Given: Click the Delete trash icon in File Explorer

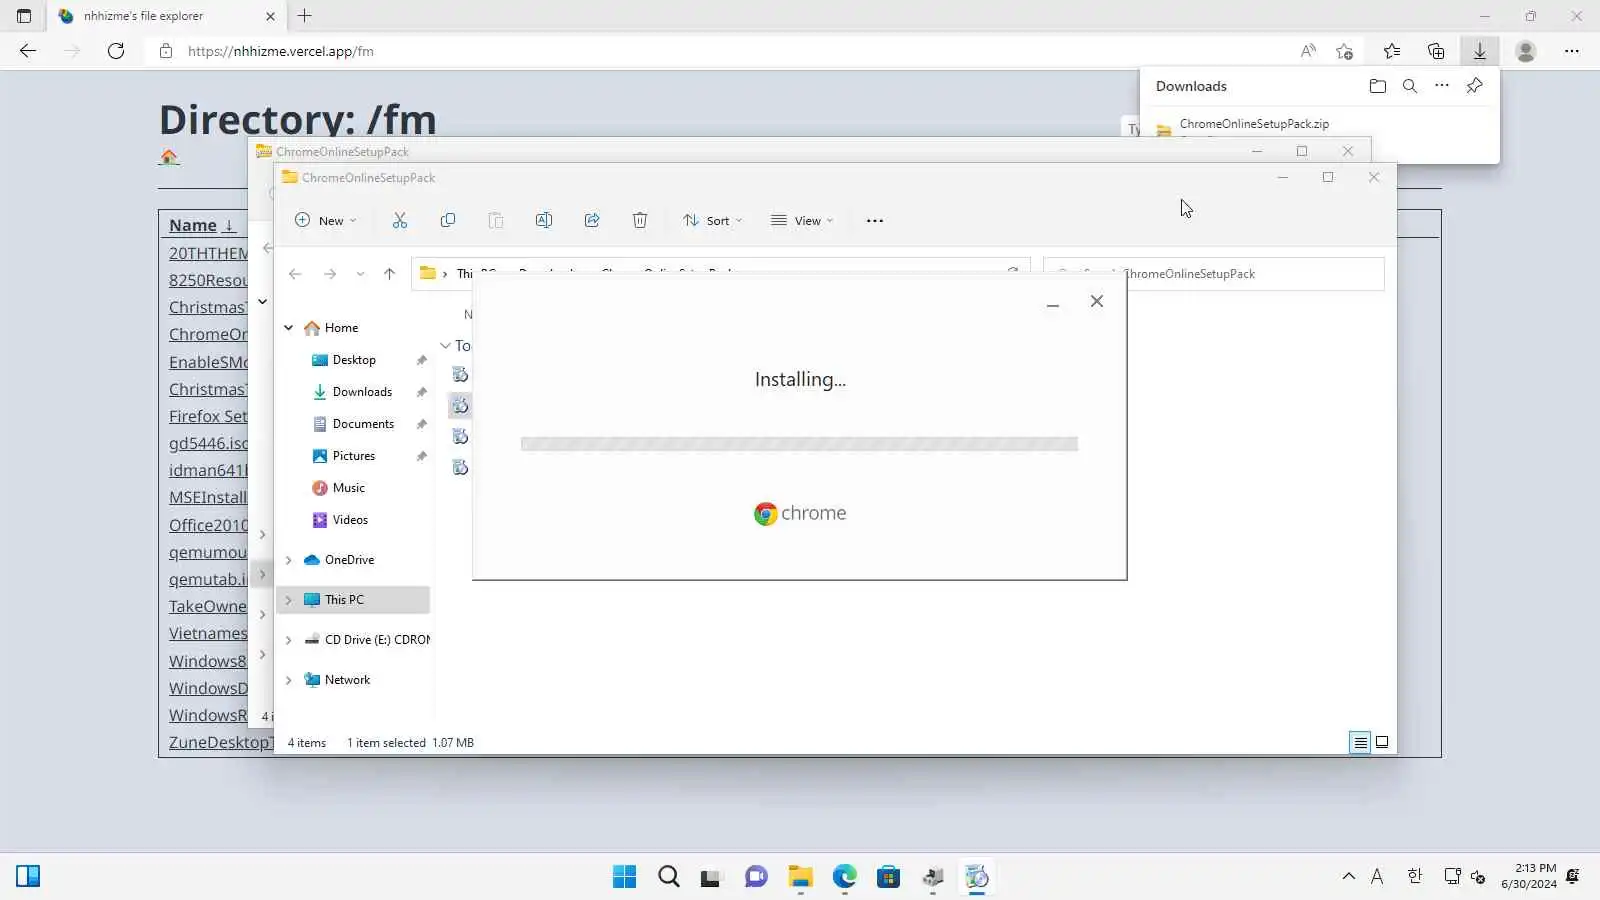Looking at the screenshot, I should [x=640, y=220].
